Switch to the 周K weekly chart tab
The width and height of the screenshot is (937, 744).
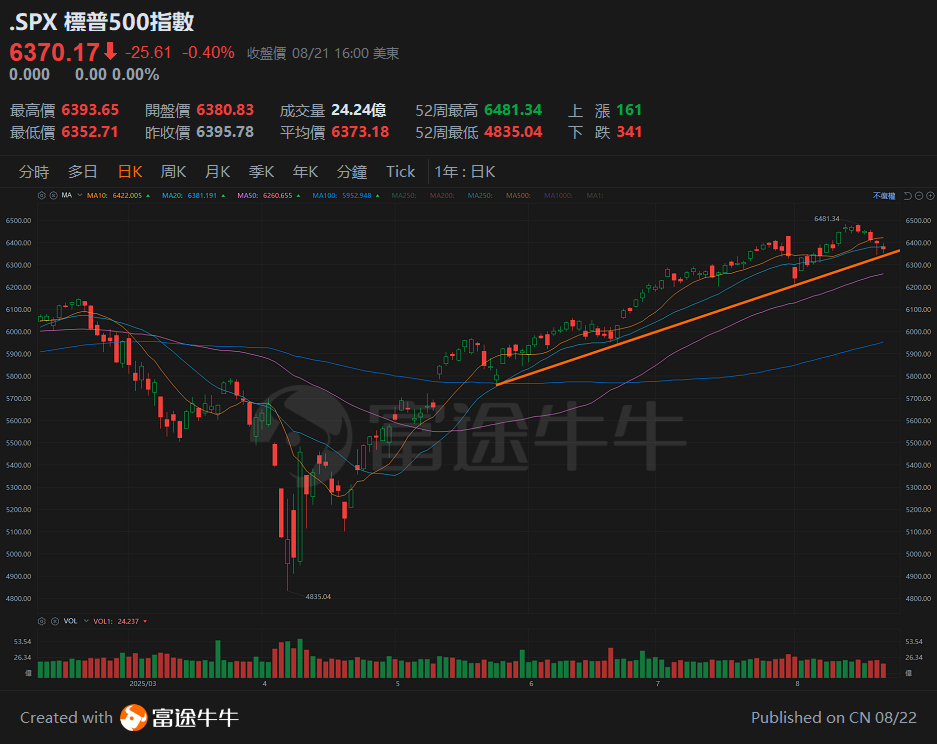click(173, 171)
